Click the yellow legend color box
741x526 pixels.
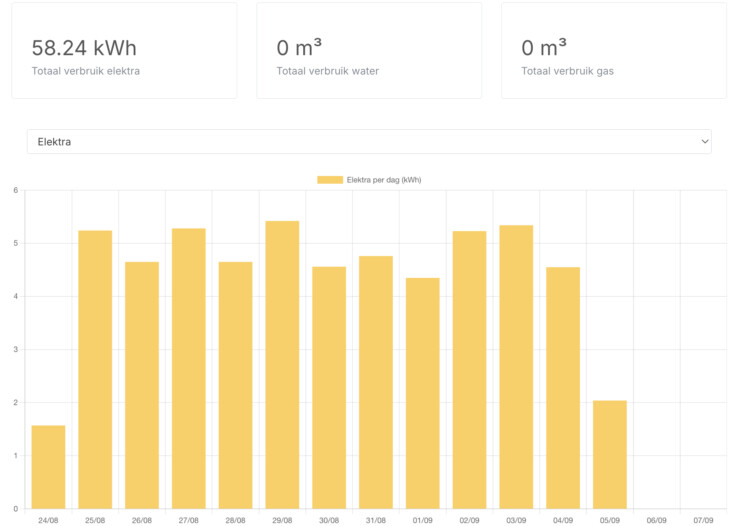329,180
